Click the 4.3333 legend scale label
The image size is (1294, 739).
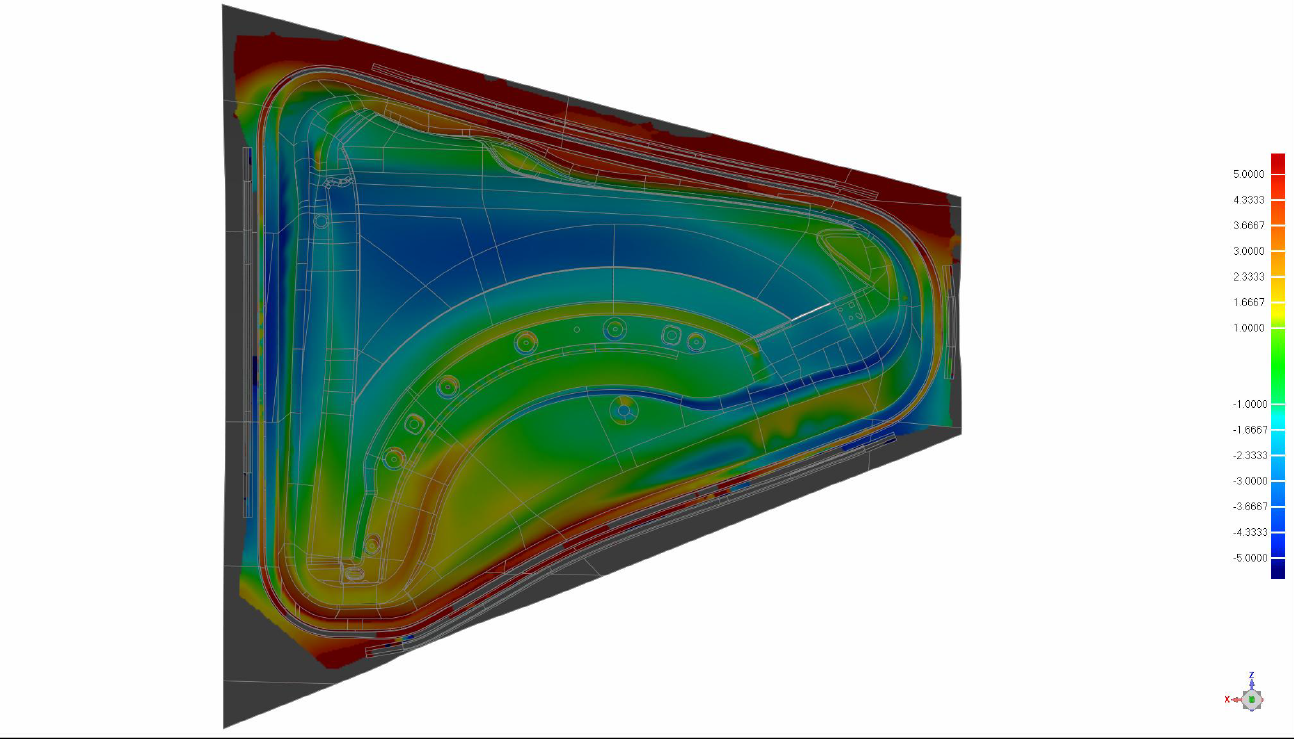(1250, 200)
